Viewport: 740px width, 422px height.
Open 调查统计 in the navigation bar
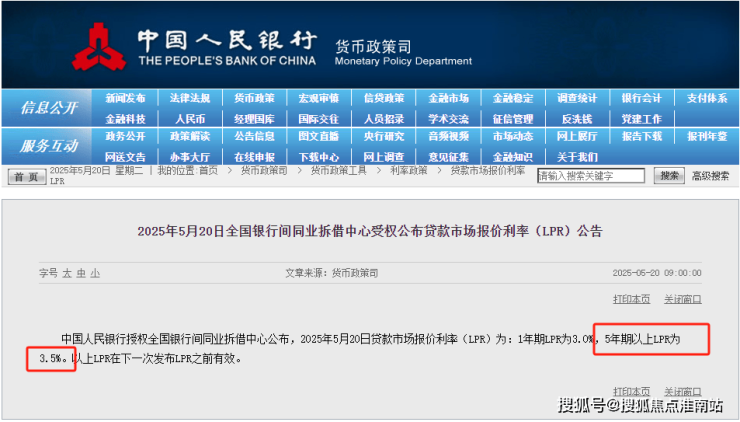(x=577, y=98)
